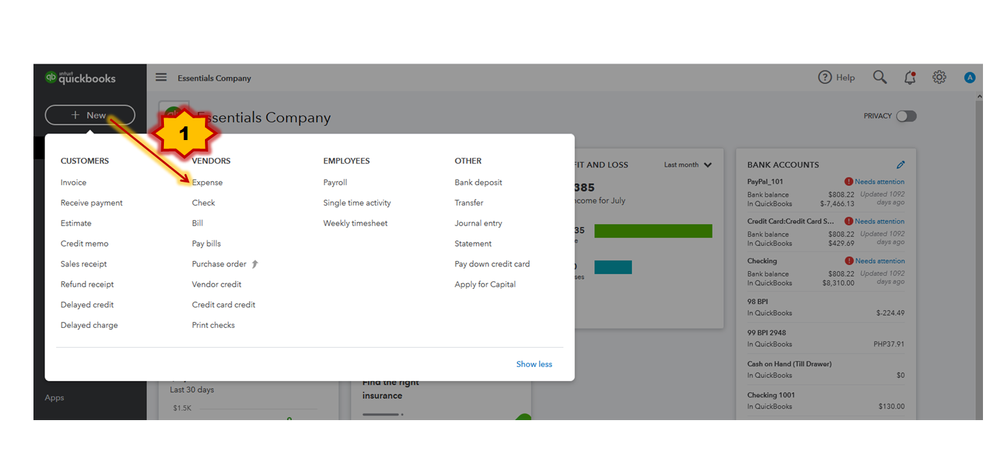Open Print checks
The width and height of the screenshot is (998, 470).
coord(213,325)
